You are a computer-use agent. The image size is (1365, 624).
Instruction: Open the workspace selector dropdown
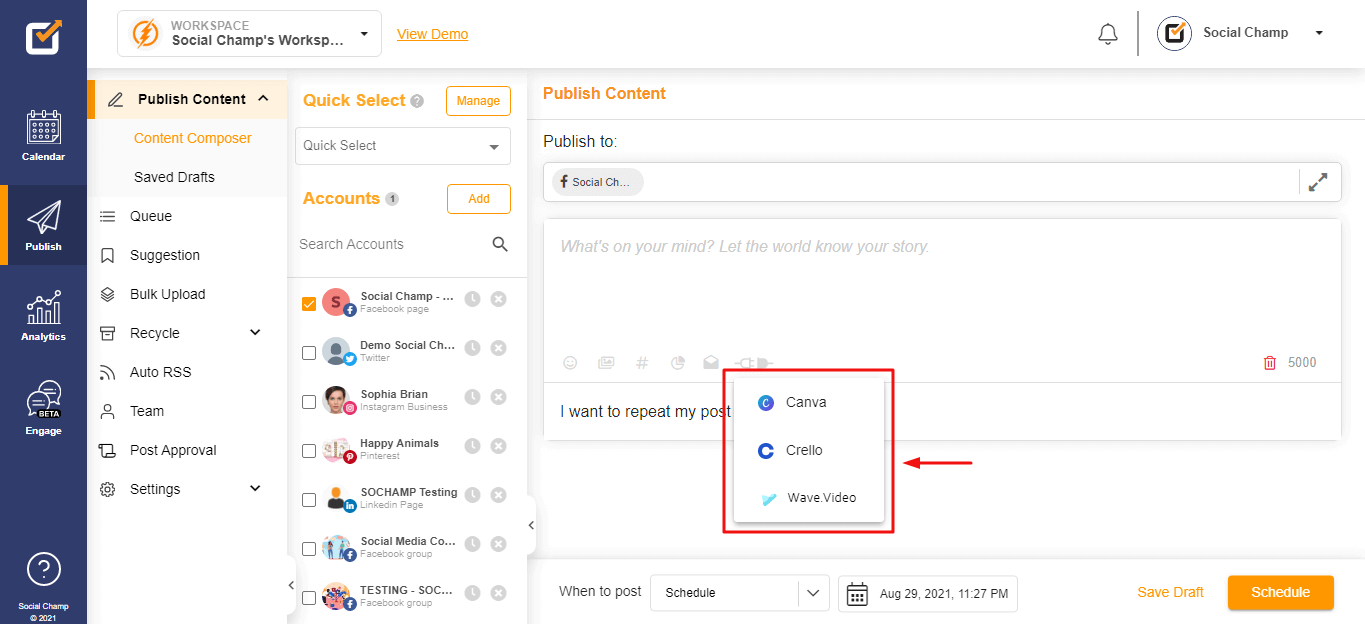[x=249, y=33]
